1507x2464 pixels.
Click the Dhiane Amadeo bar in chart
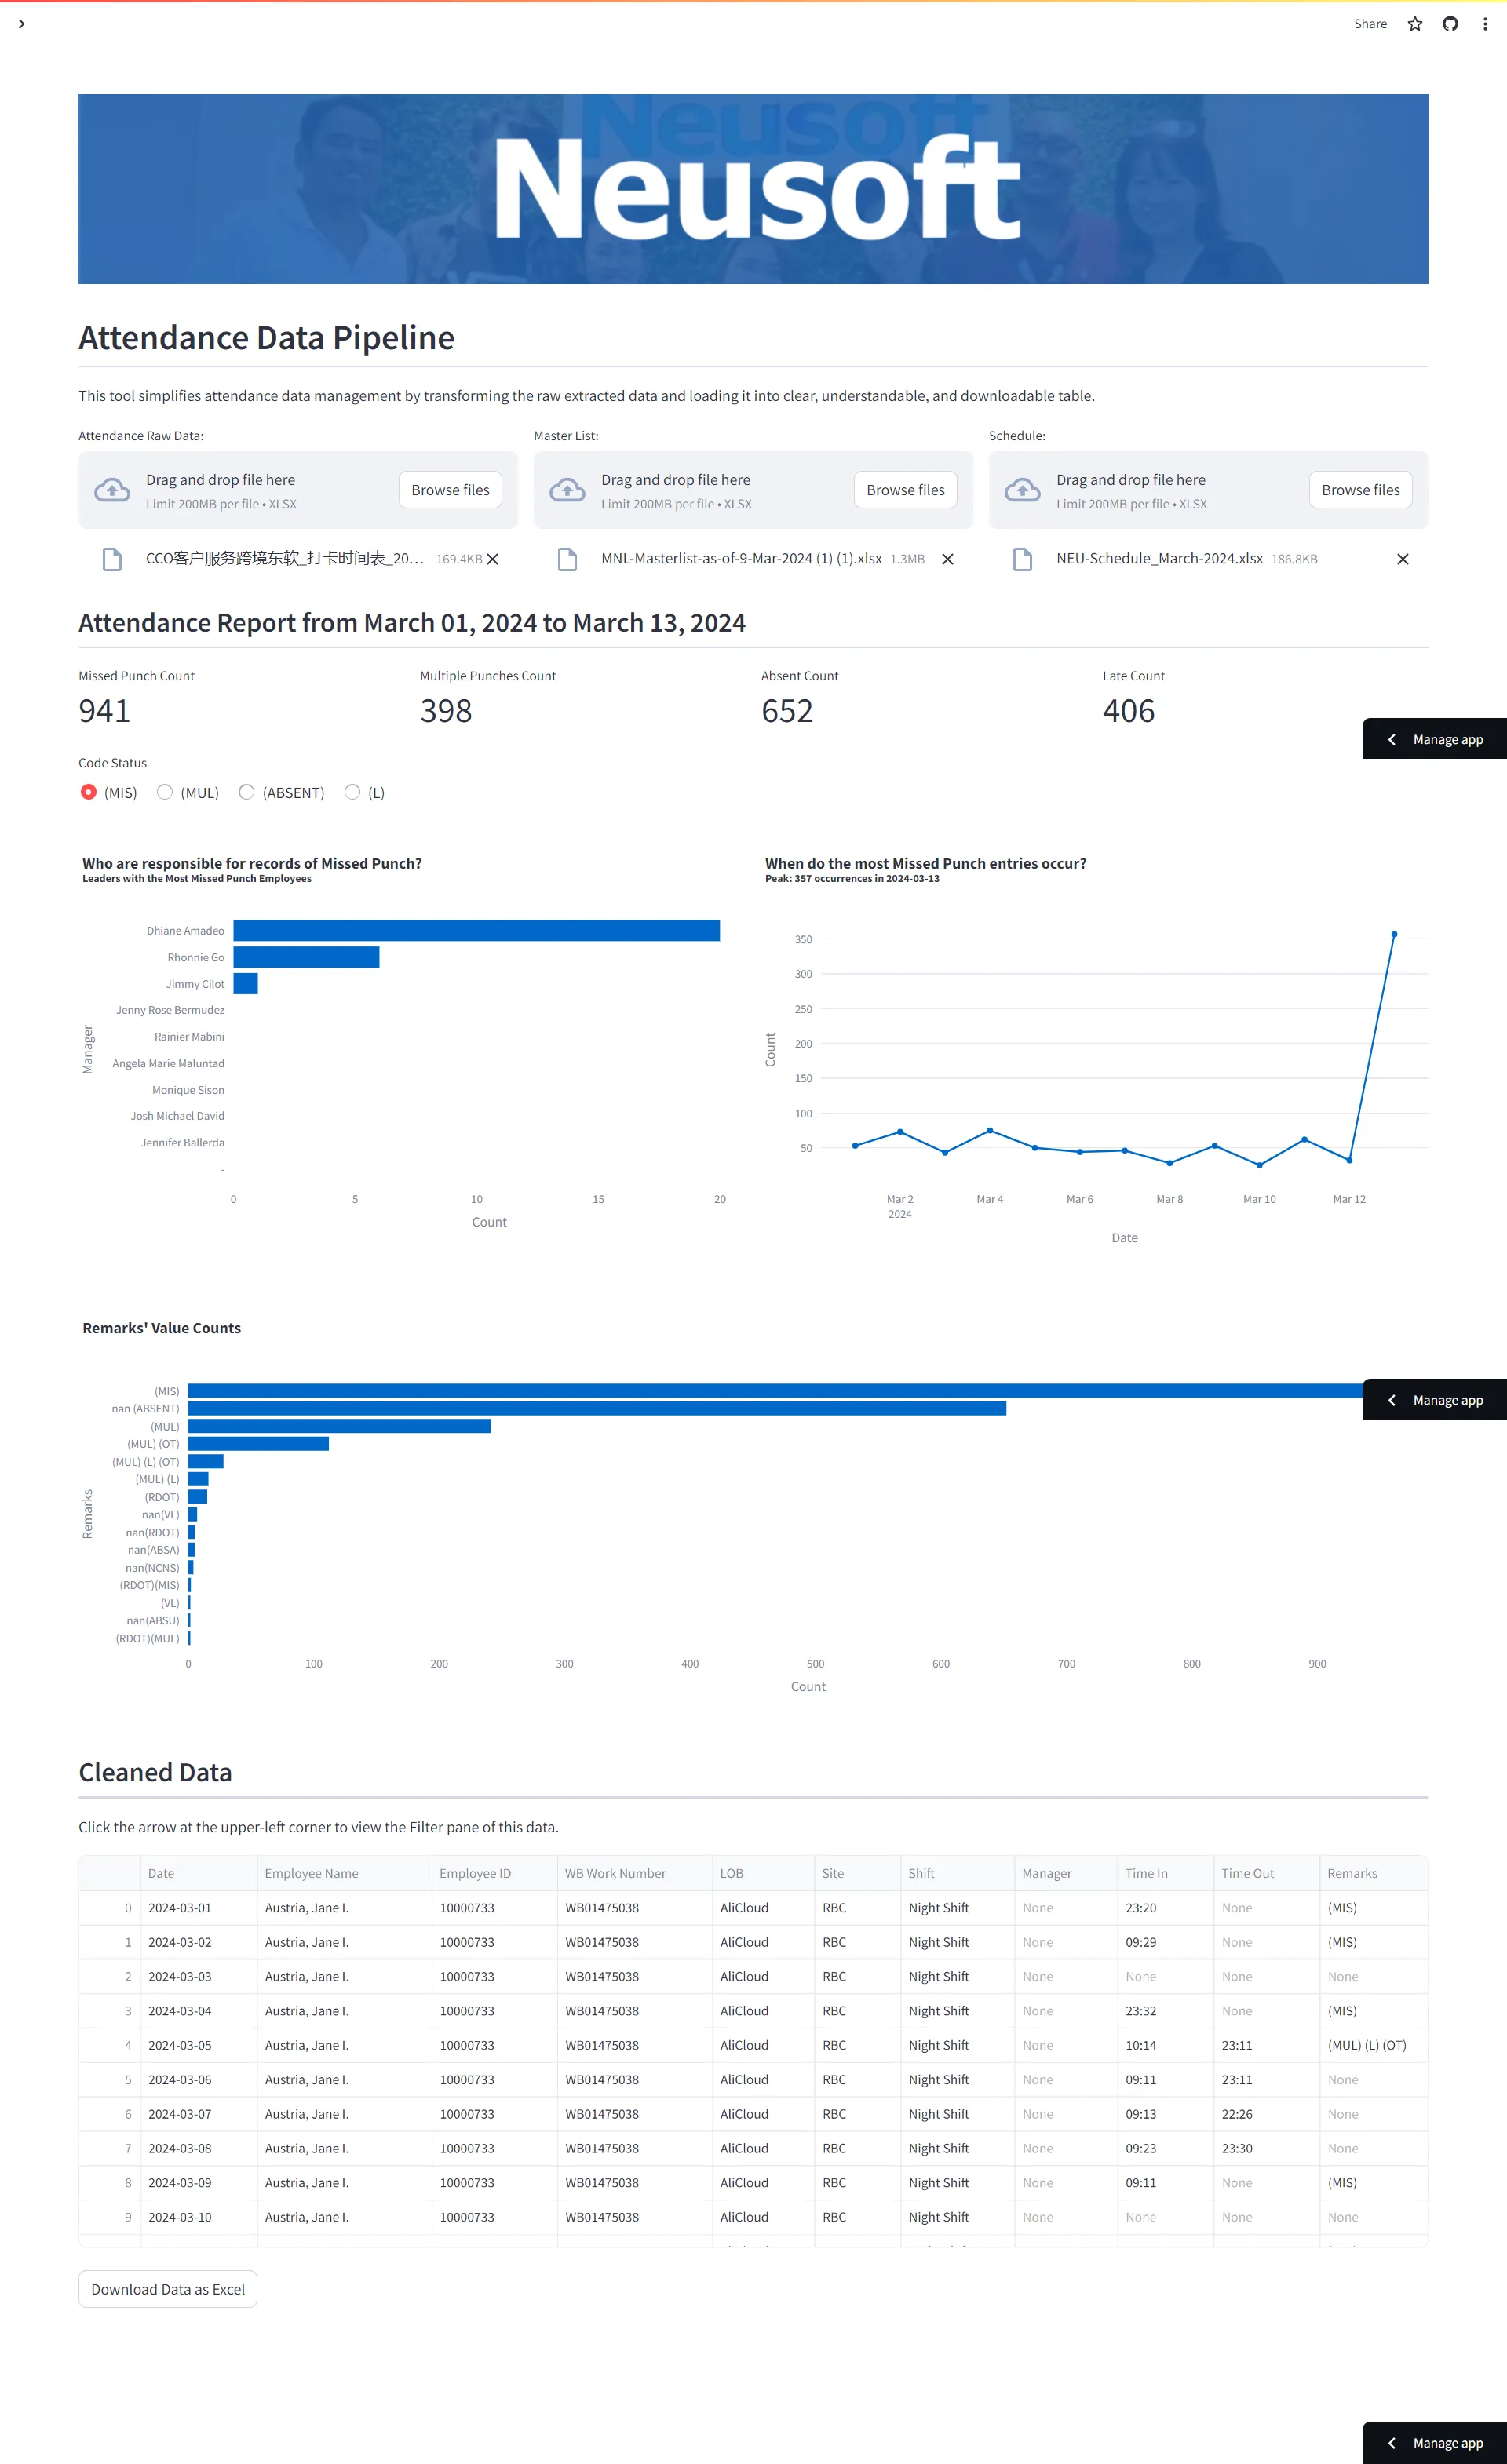pos(476,930)
